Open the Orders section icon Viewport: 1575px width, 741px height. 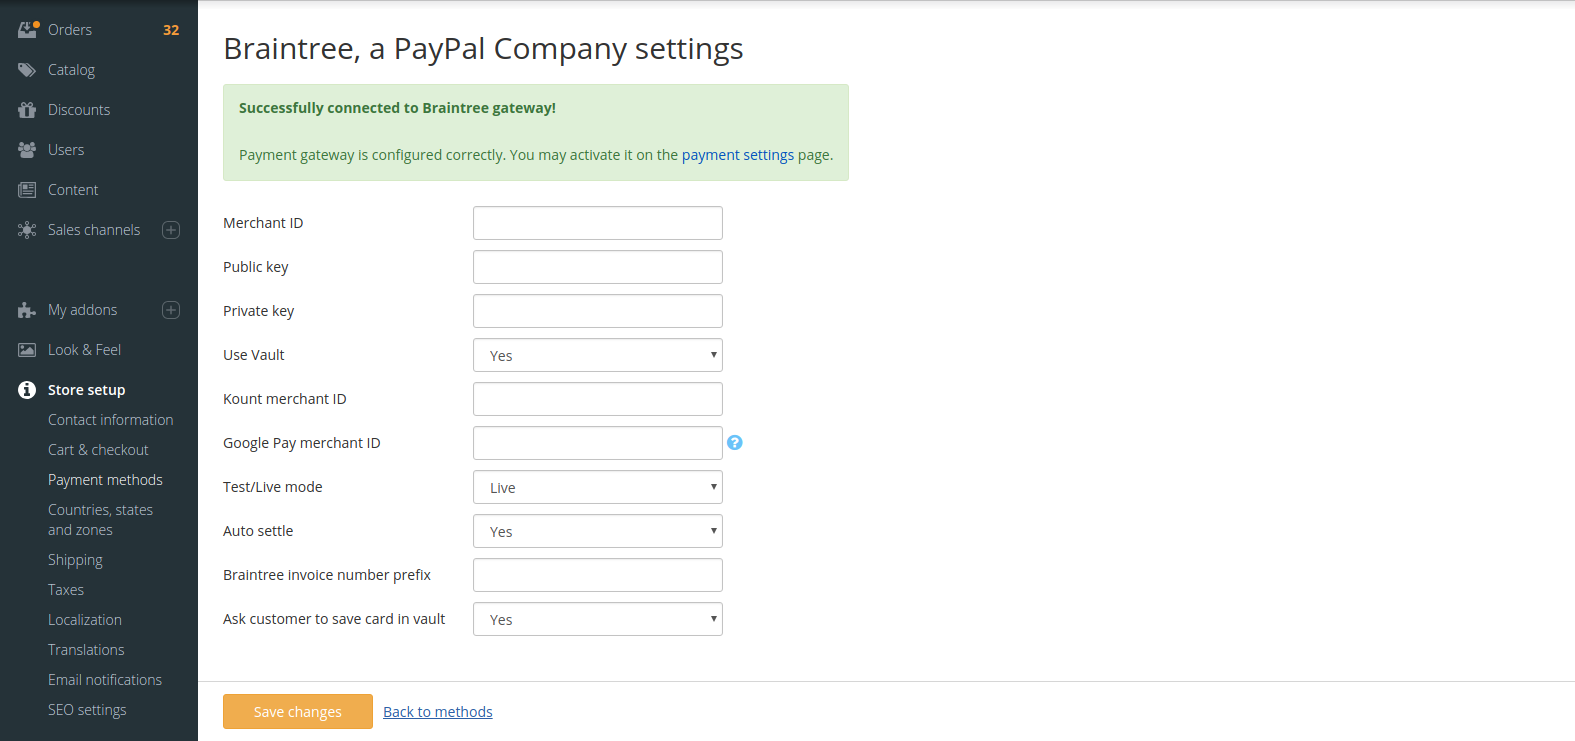pyautogui.click(x=26, y=29)
